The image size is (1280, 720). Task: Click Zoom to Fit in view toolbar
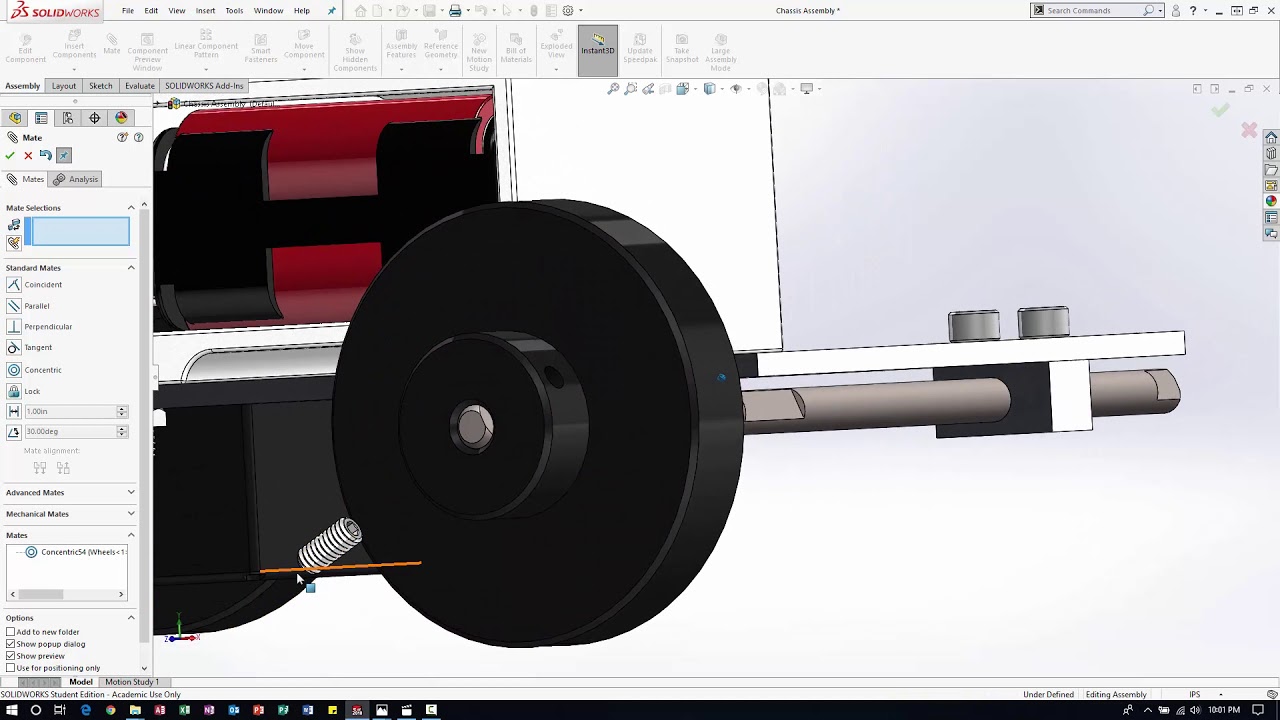(x=613, y=89)
